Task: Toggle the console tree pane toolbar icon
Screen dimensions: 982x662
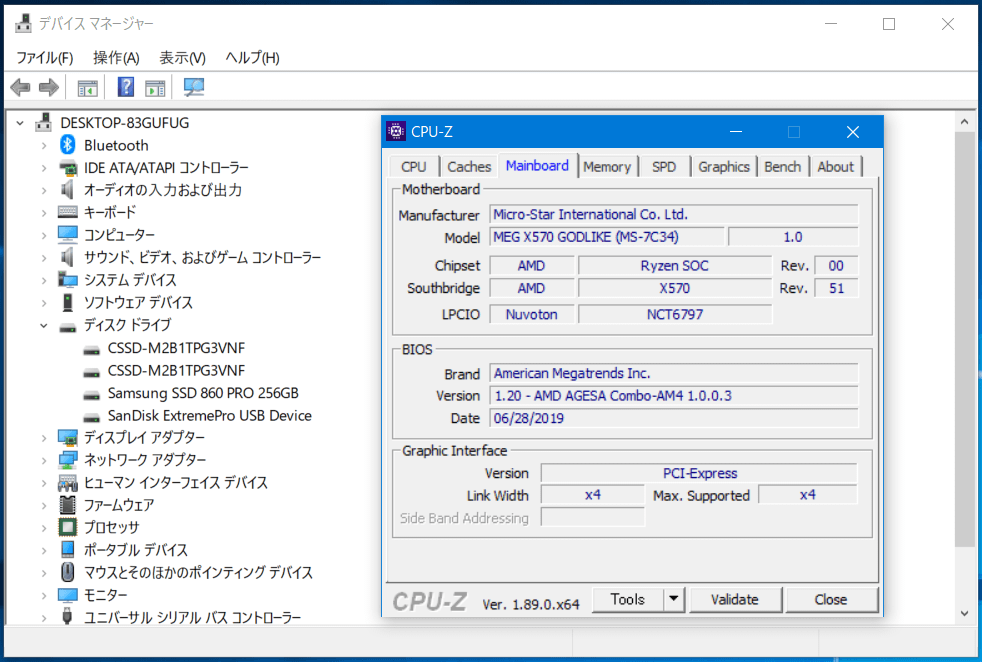Action: click(87, 88)
